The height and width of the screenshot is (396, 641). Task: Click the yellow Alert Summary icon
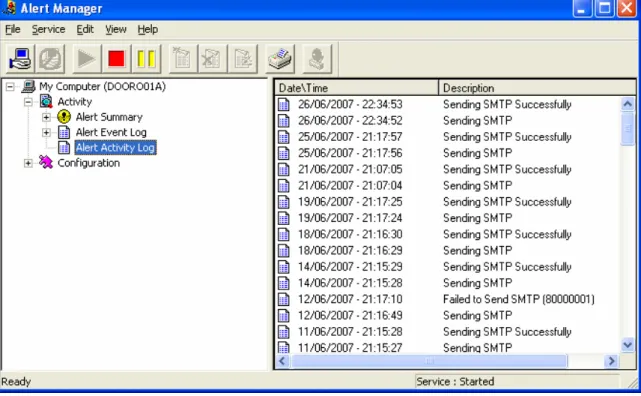(x=64, y=117)
